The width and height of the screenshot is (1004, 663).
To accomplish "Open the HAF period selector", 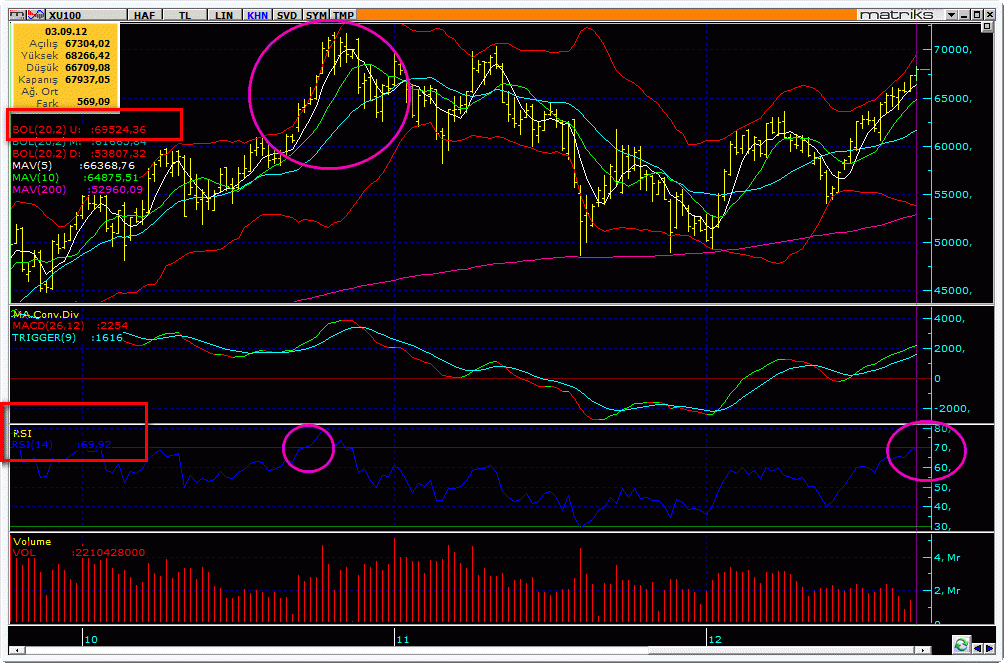I will (x=145, y=15).
